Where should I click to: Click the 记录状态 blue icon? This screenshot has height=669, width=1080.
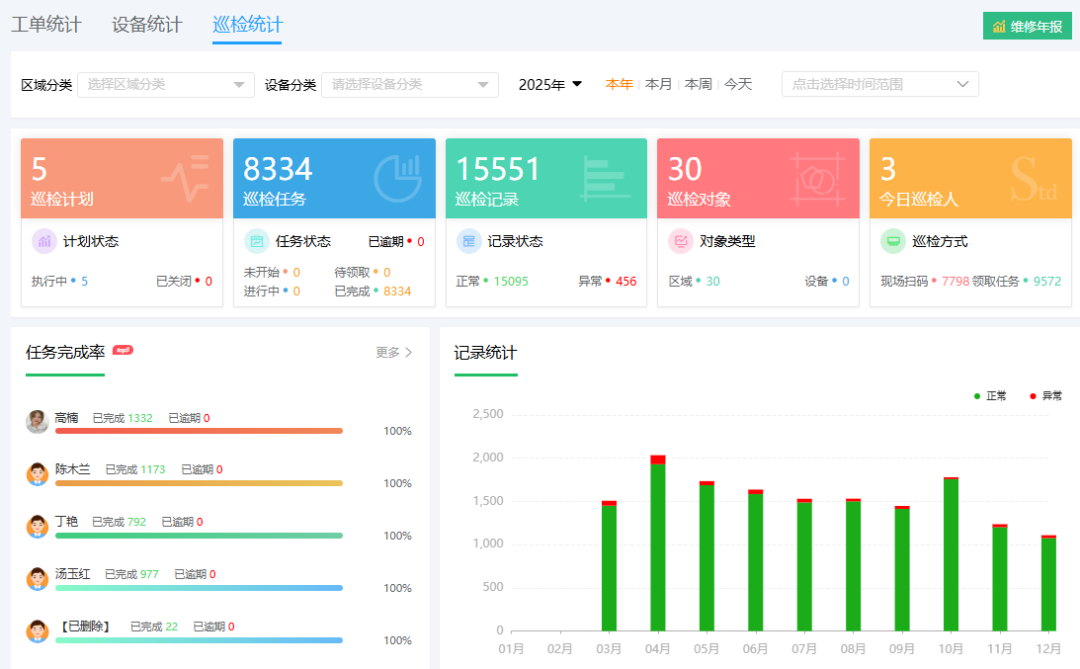pyautogui.click(x=468, y=241)
